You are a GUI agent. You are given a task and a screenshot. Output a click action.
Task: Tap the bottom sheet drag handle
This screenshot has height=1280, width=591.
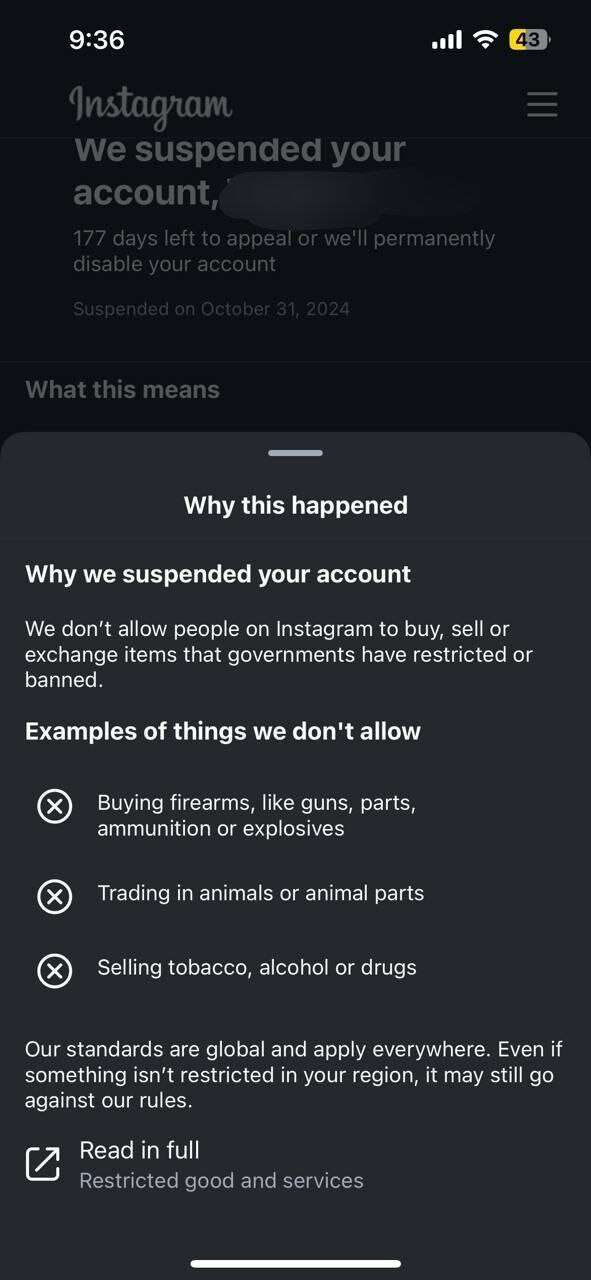click(x=295, y=453)
